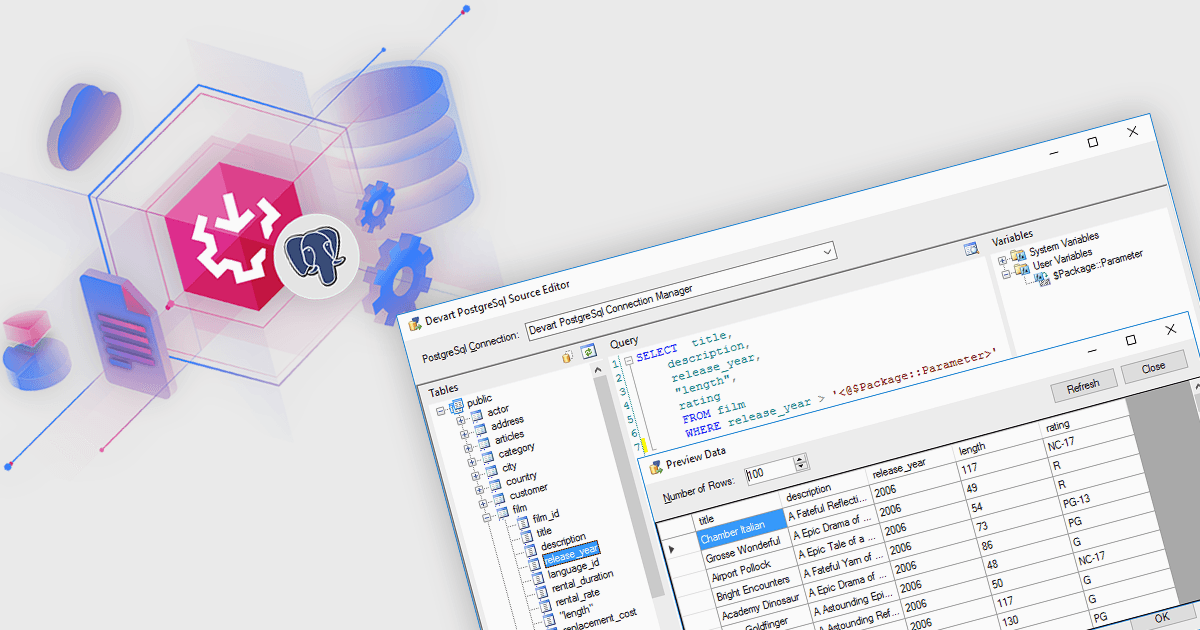Click the OK button
This screenshot has width=1200, height=630.
(x=1160, y=617)
